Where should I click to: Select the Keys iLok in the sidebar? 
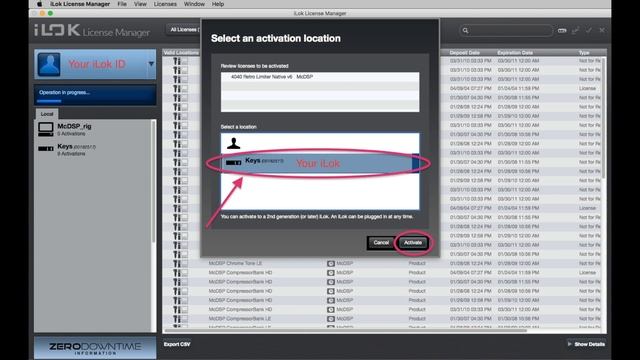[x=92, y=149]
